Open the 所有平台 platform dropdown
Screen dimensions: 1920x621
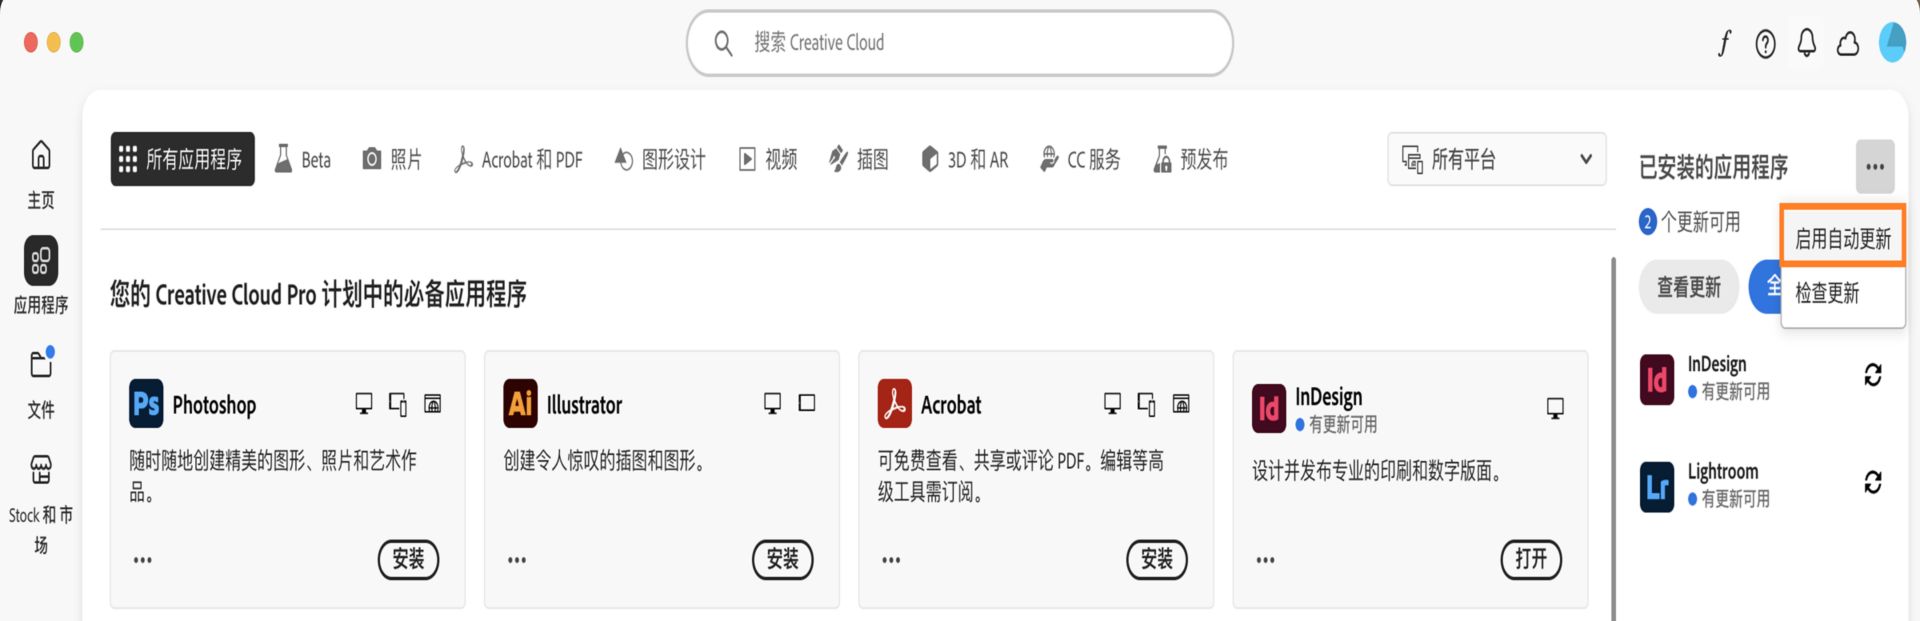click(x=1497, y=159)
